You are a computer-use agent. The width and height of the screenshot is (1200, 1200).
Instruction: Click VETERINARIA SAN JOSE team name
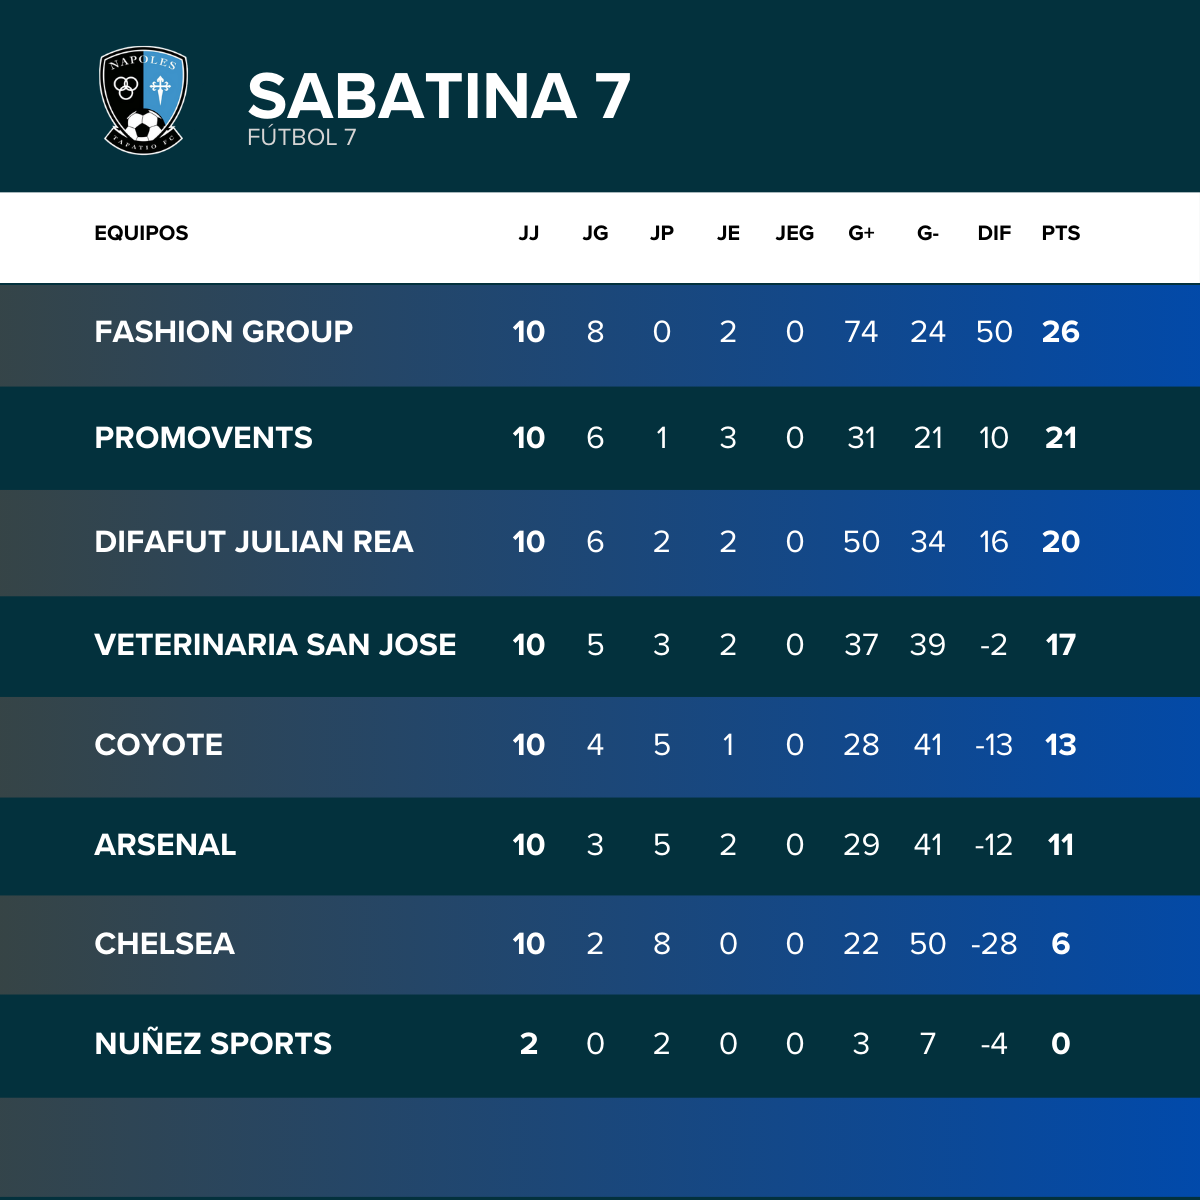[x=275, y=645]
